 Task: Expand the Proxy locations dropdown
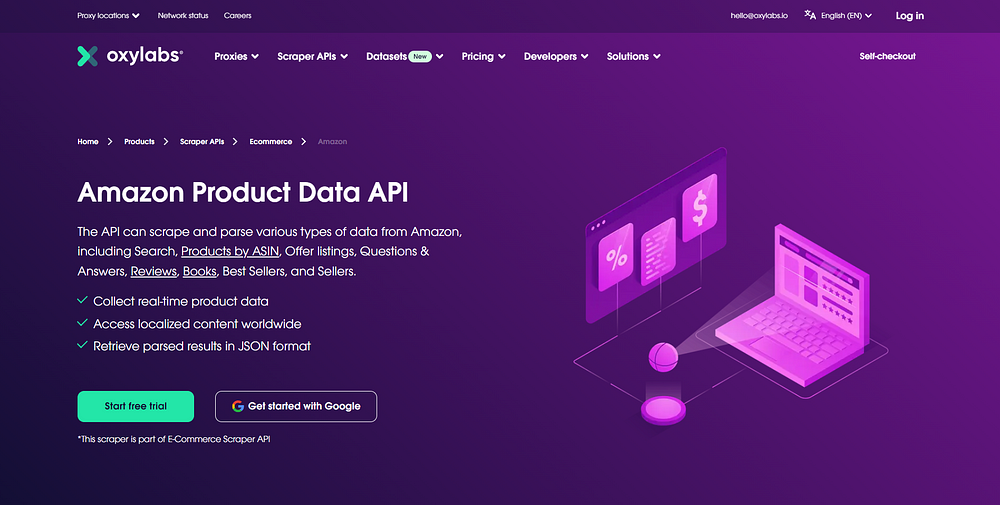108,15
